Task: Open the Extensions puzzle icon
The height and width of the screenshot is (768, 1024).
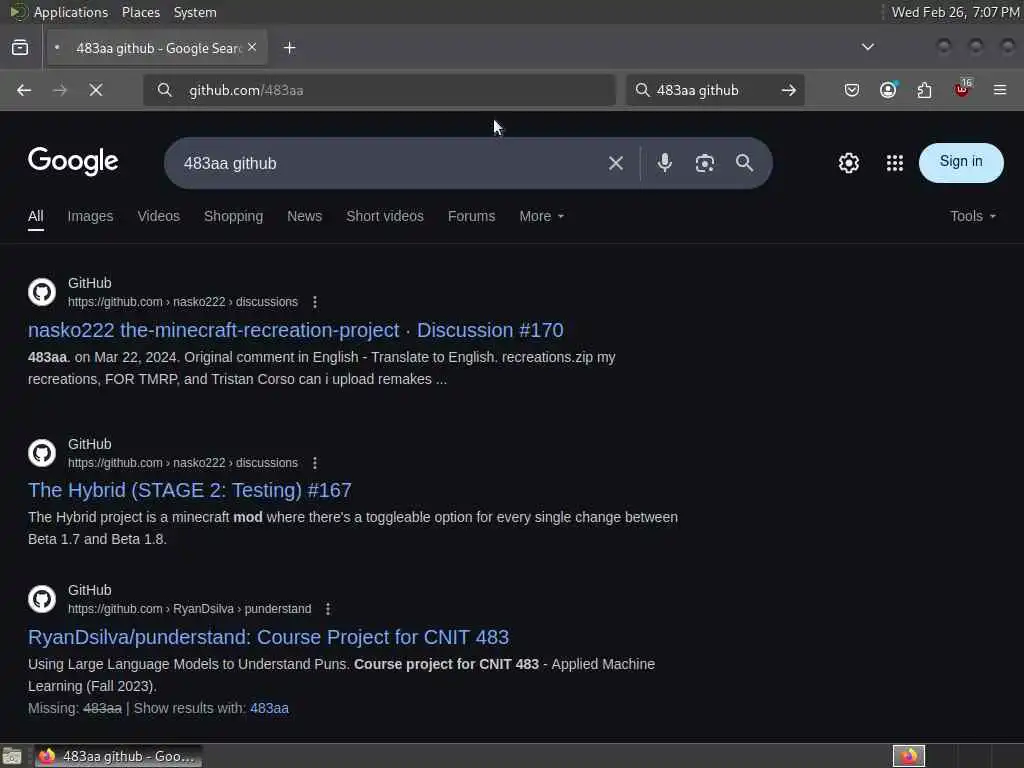Action: 925,90
